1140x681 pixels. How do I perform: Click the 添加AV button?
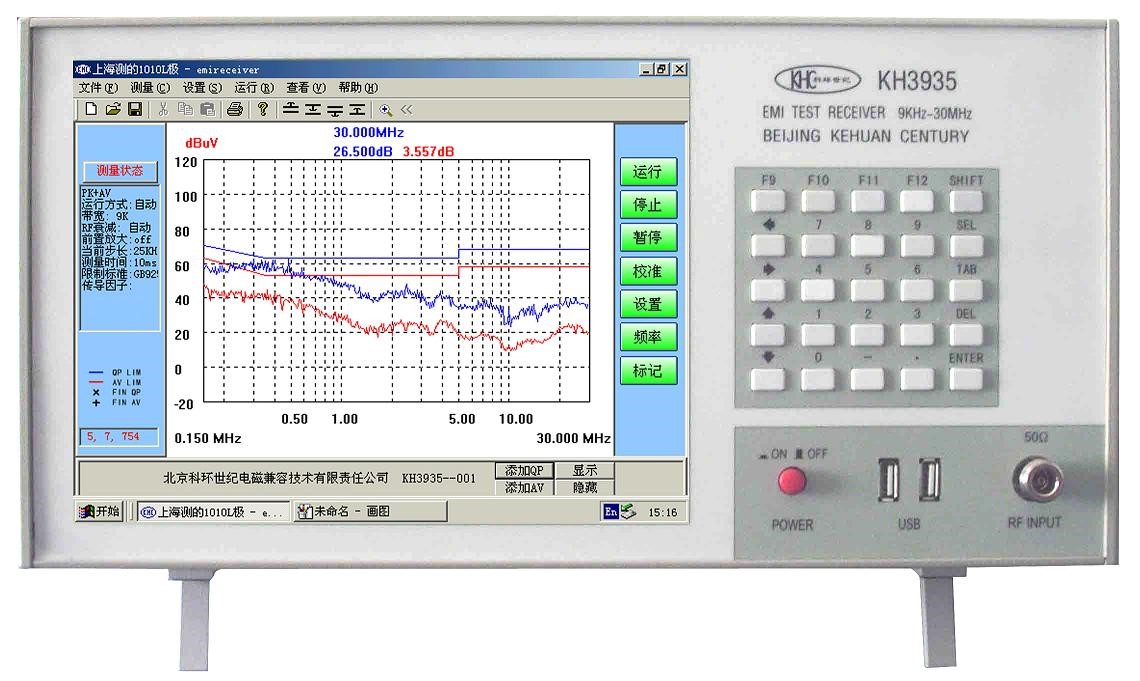524,488
